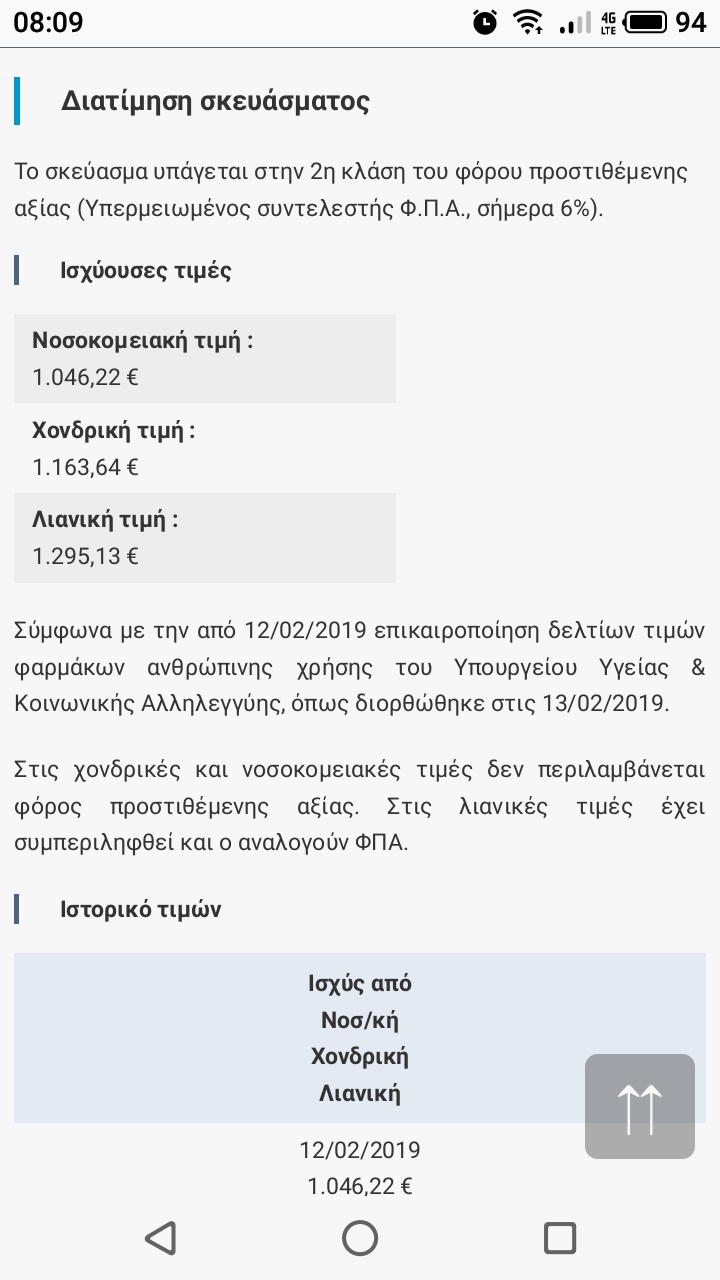720x1280 pixels.
Task: Tap the Wi-Fi status icon
Action: coord(527,22)
